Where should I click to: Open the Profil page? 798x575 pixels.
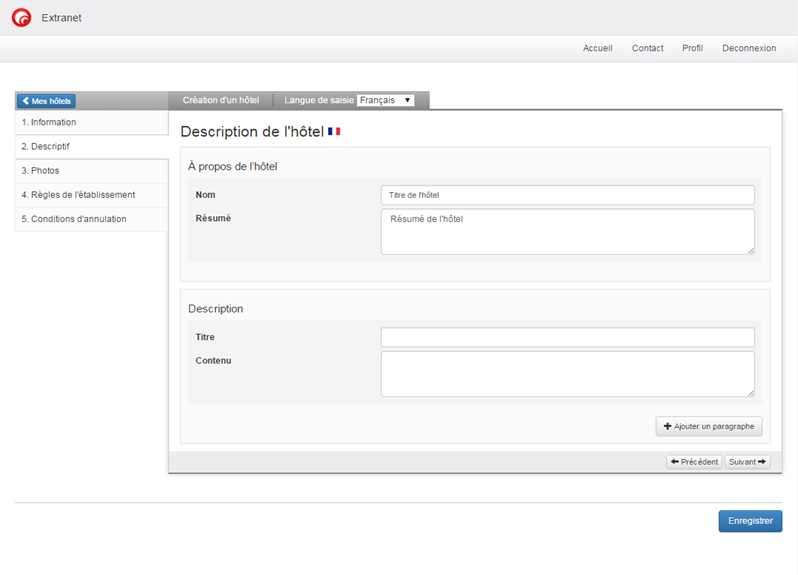pyautogui.click(x=692, y=48)
